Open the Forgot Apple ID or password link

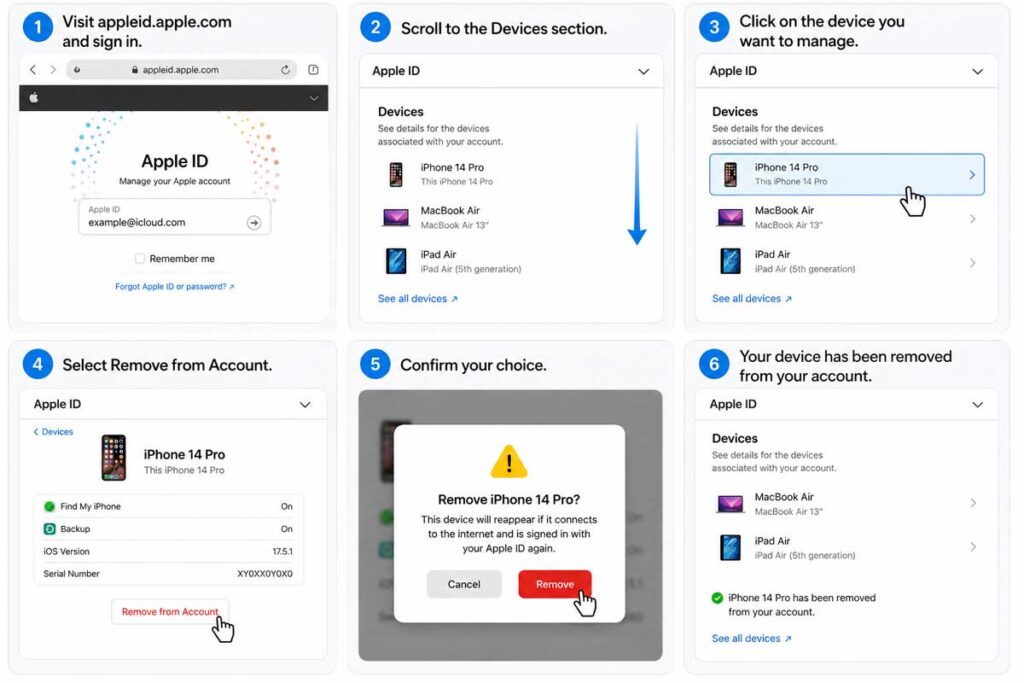tap(174, 287)
